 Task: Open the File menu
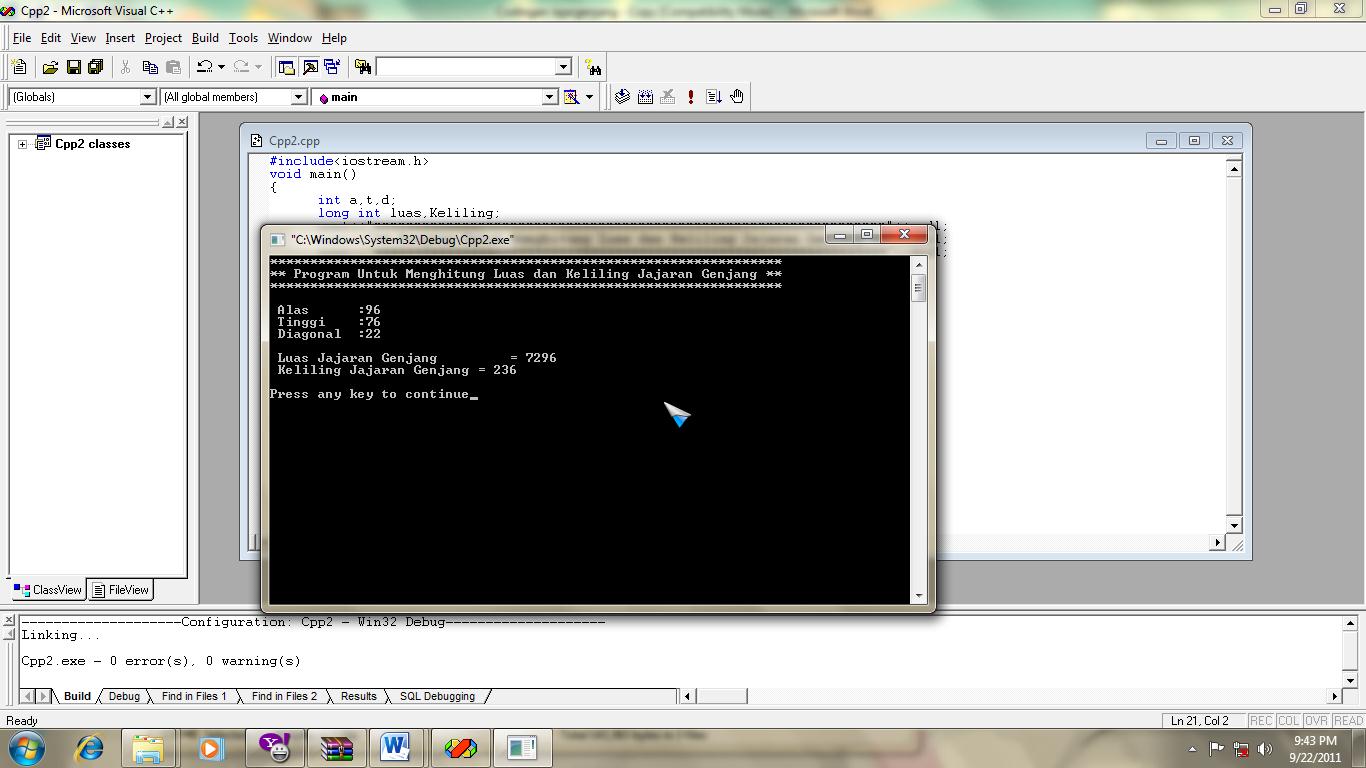click(22, 38)
